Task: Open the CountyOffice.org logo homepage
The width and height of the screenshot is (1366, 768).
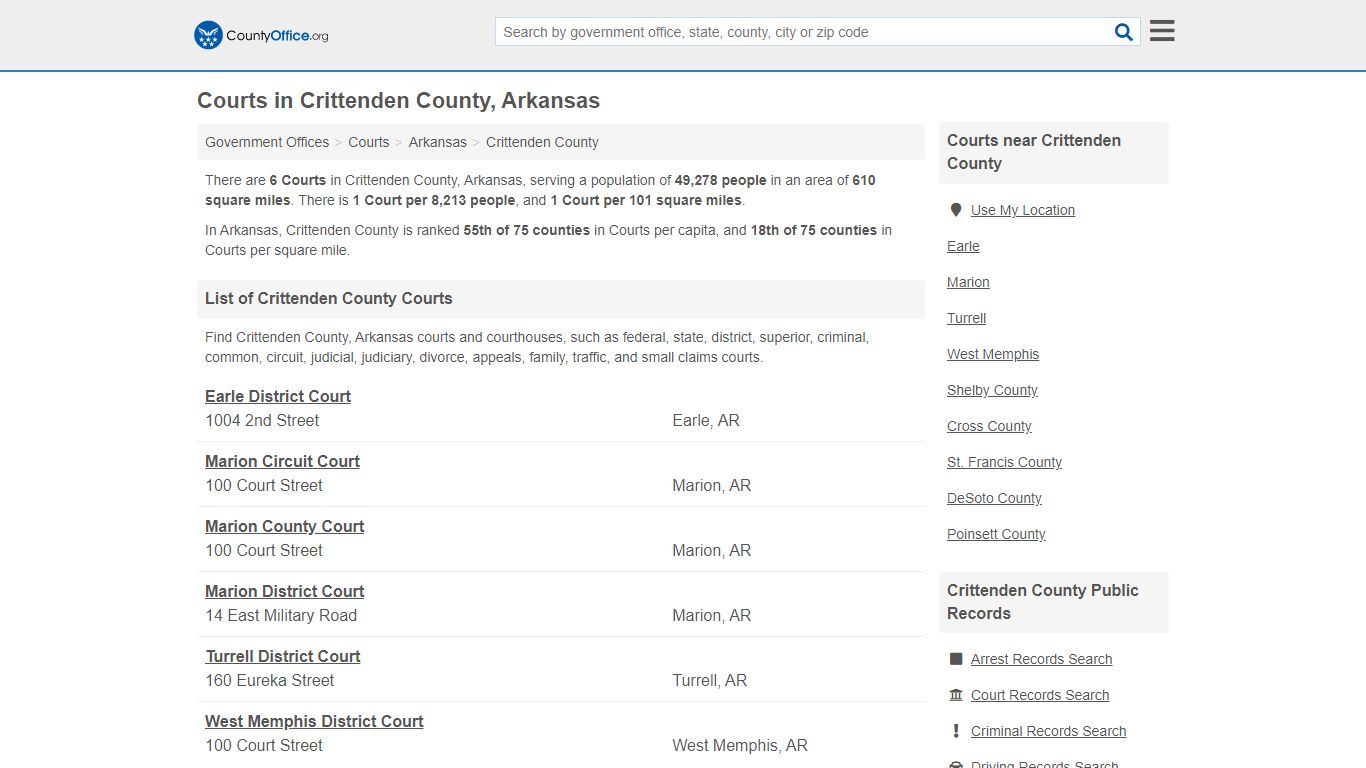Action: [x=261, y=35]
